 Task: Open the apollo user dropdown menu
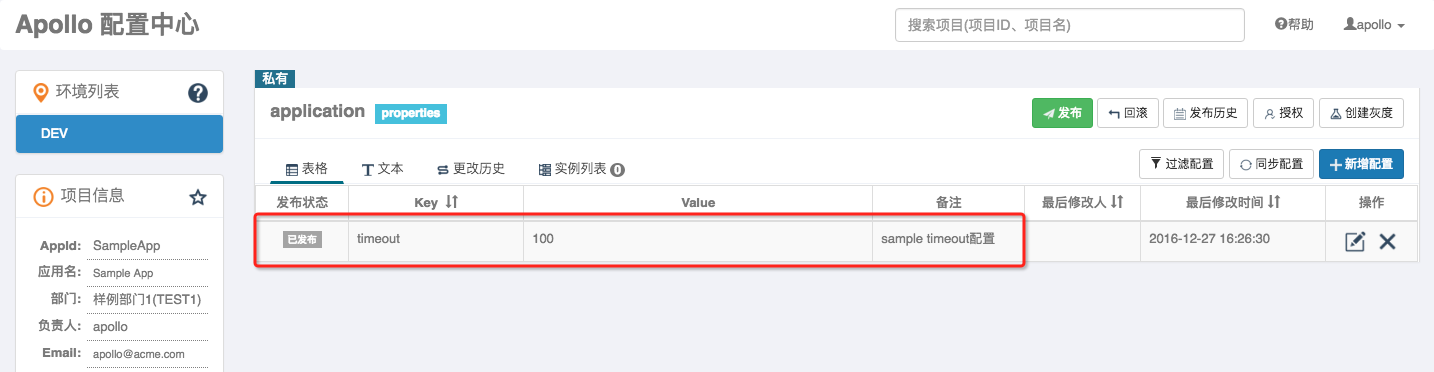[x=1375, y=25]
